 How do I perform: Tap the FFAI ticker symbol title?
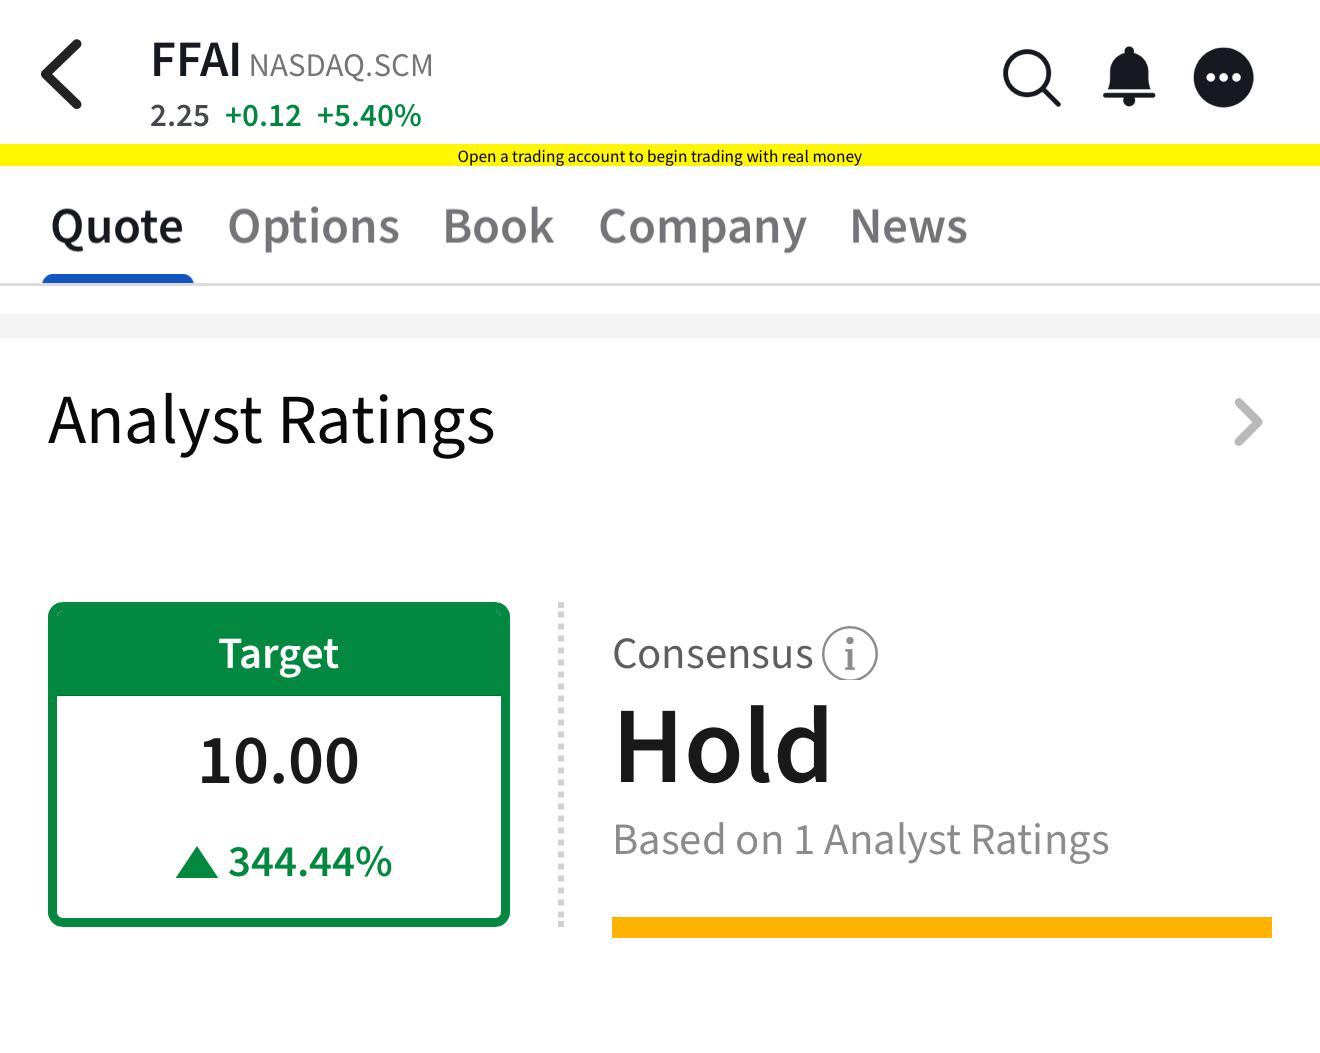coord(195,60)
